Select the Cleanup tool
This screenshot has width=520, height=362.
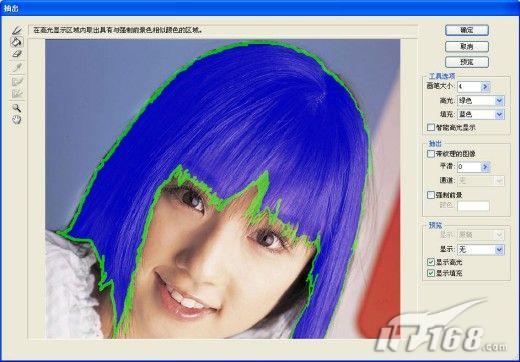(17, 82)
